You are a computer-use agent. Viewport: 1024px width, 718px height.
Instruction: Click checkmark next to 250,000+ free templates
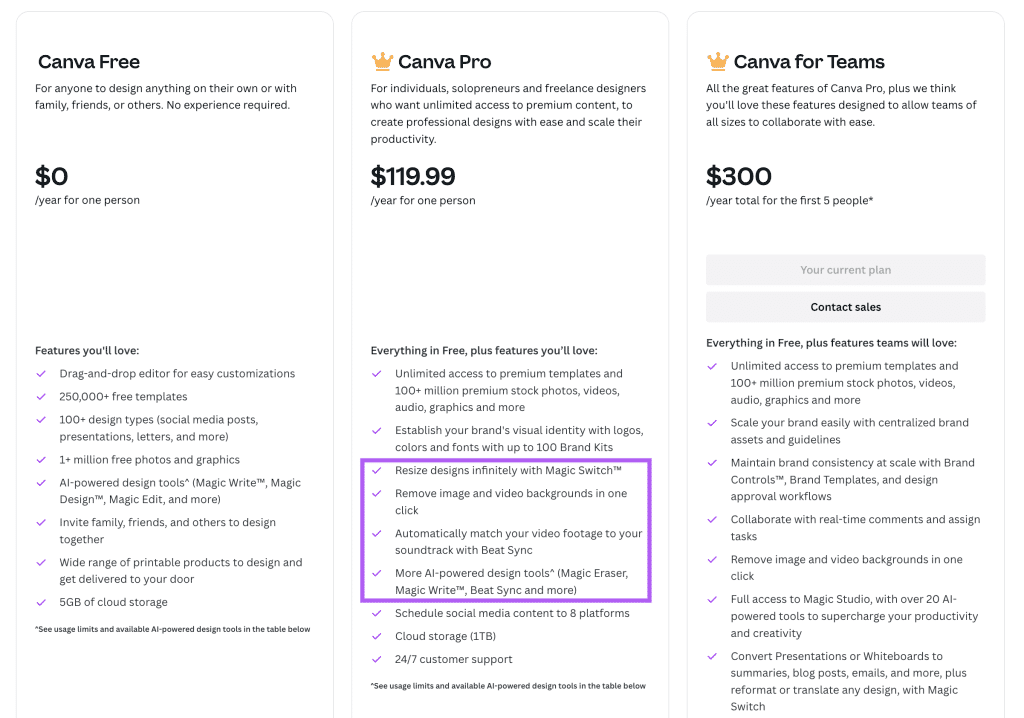coord(41,397)
